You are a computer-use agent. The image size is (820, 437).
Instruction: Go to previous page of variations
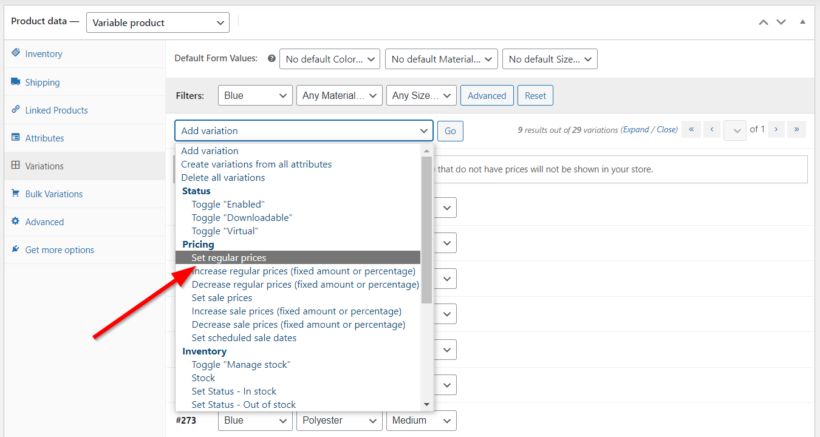[712, 129]
